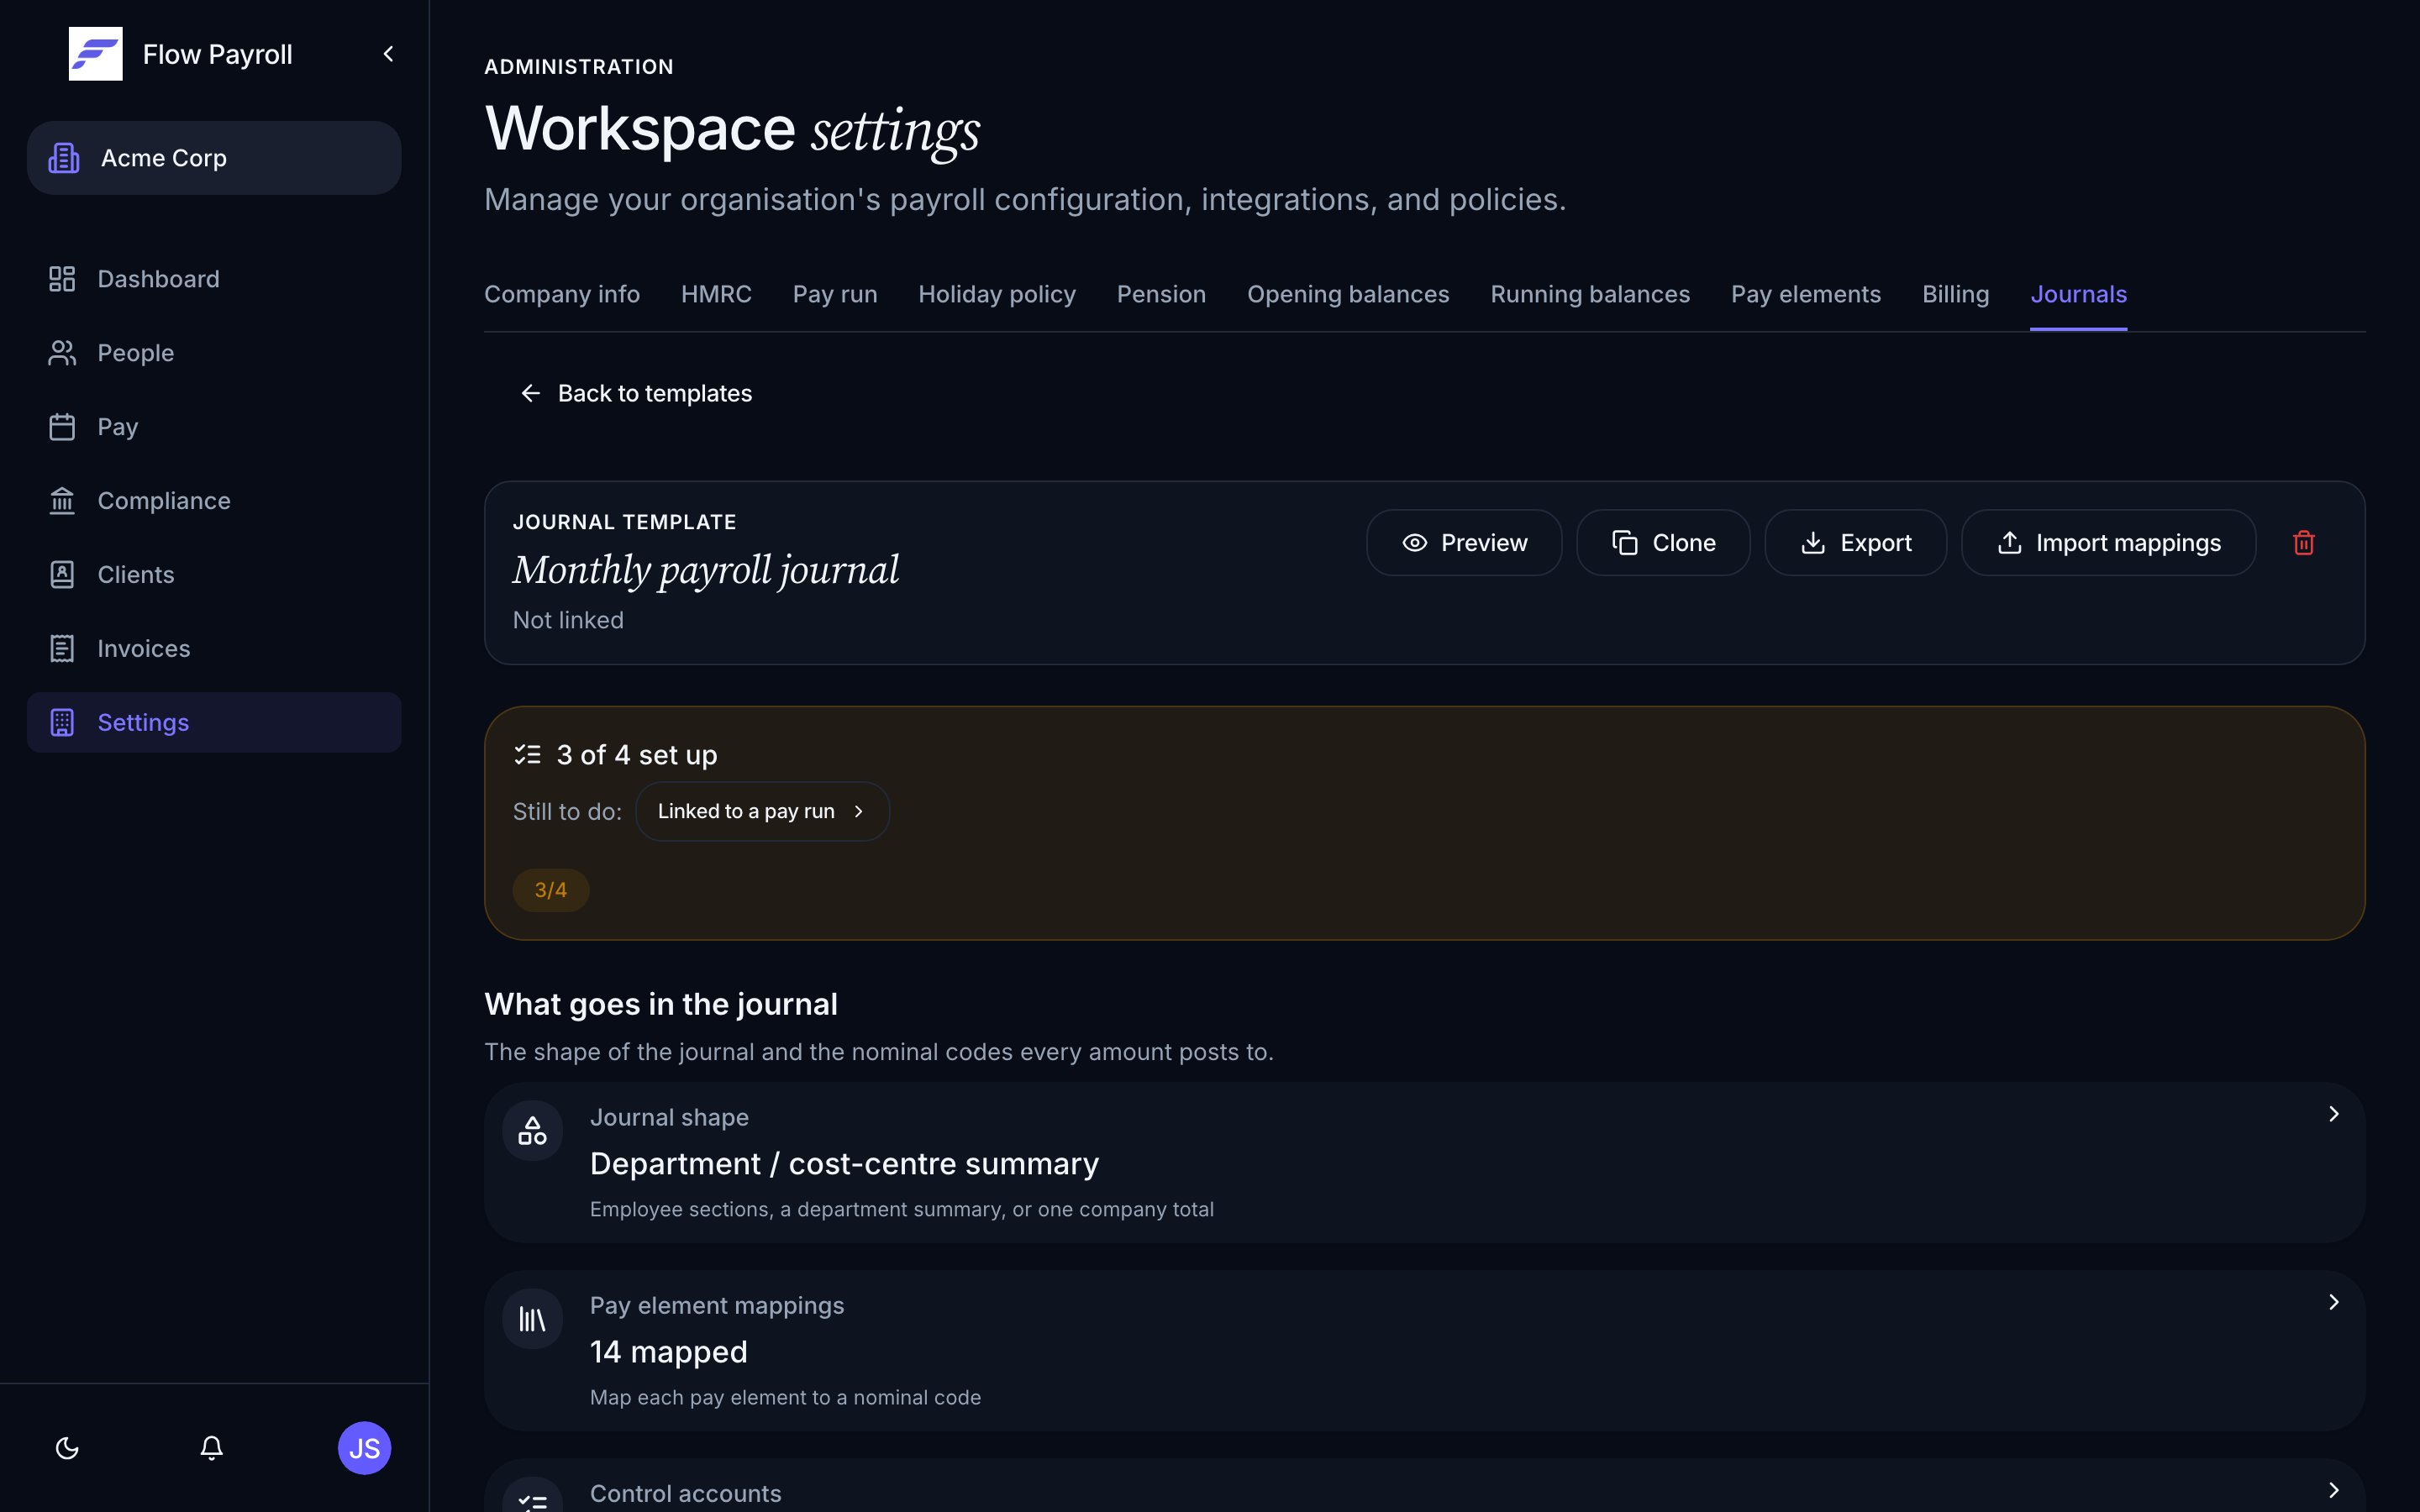Click the Pay calendar icon

[62, 427]
